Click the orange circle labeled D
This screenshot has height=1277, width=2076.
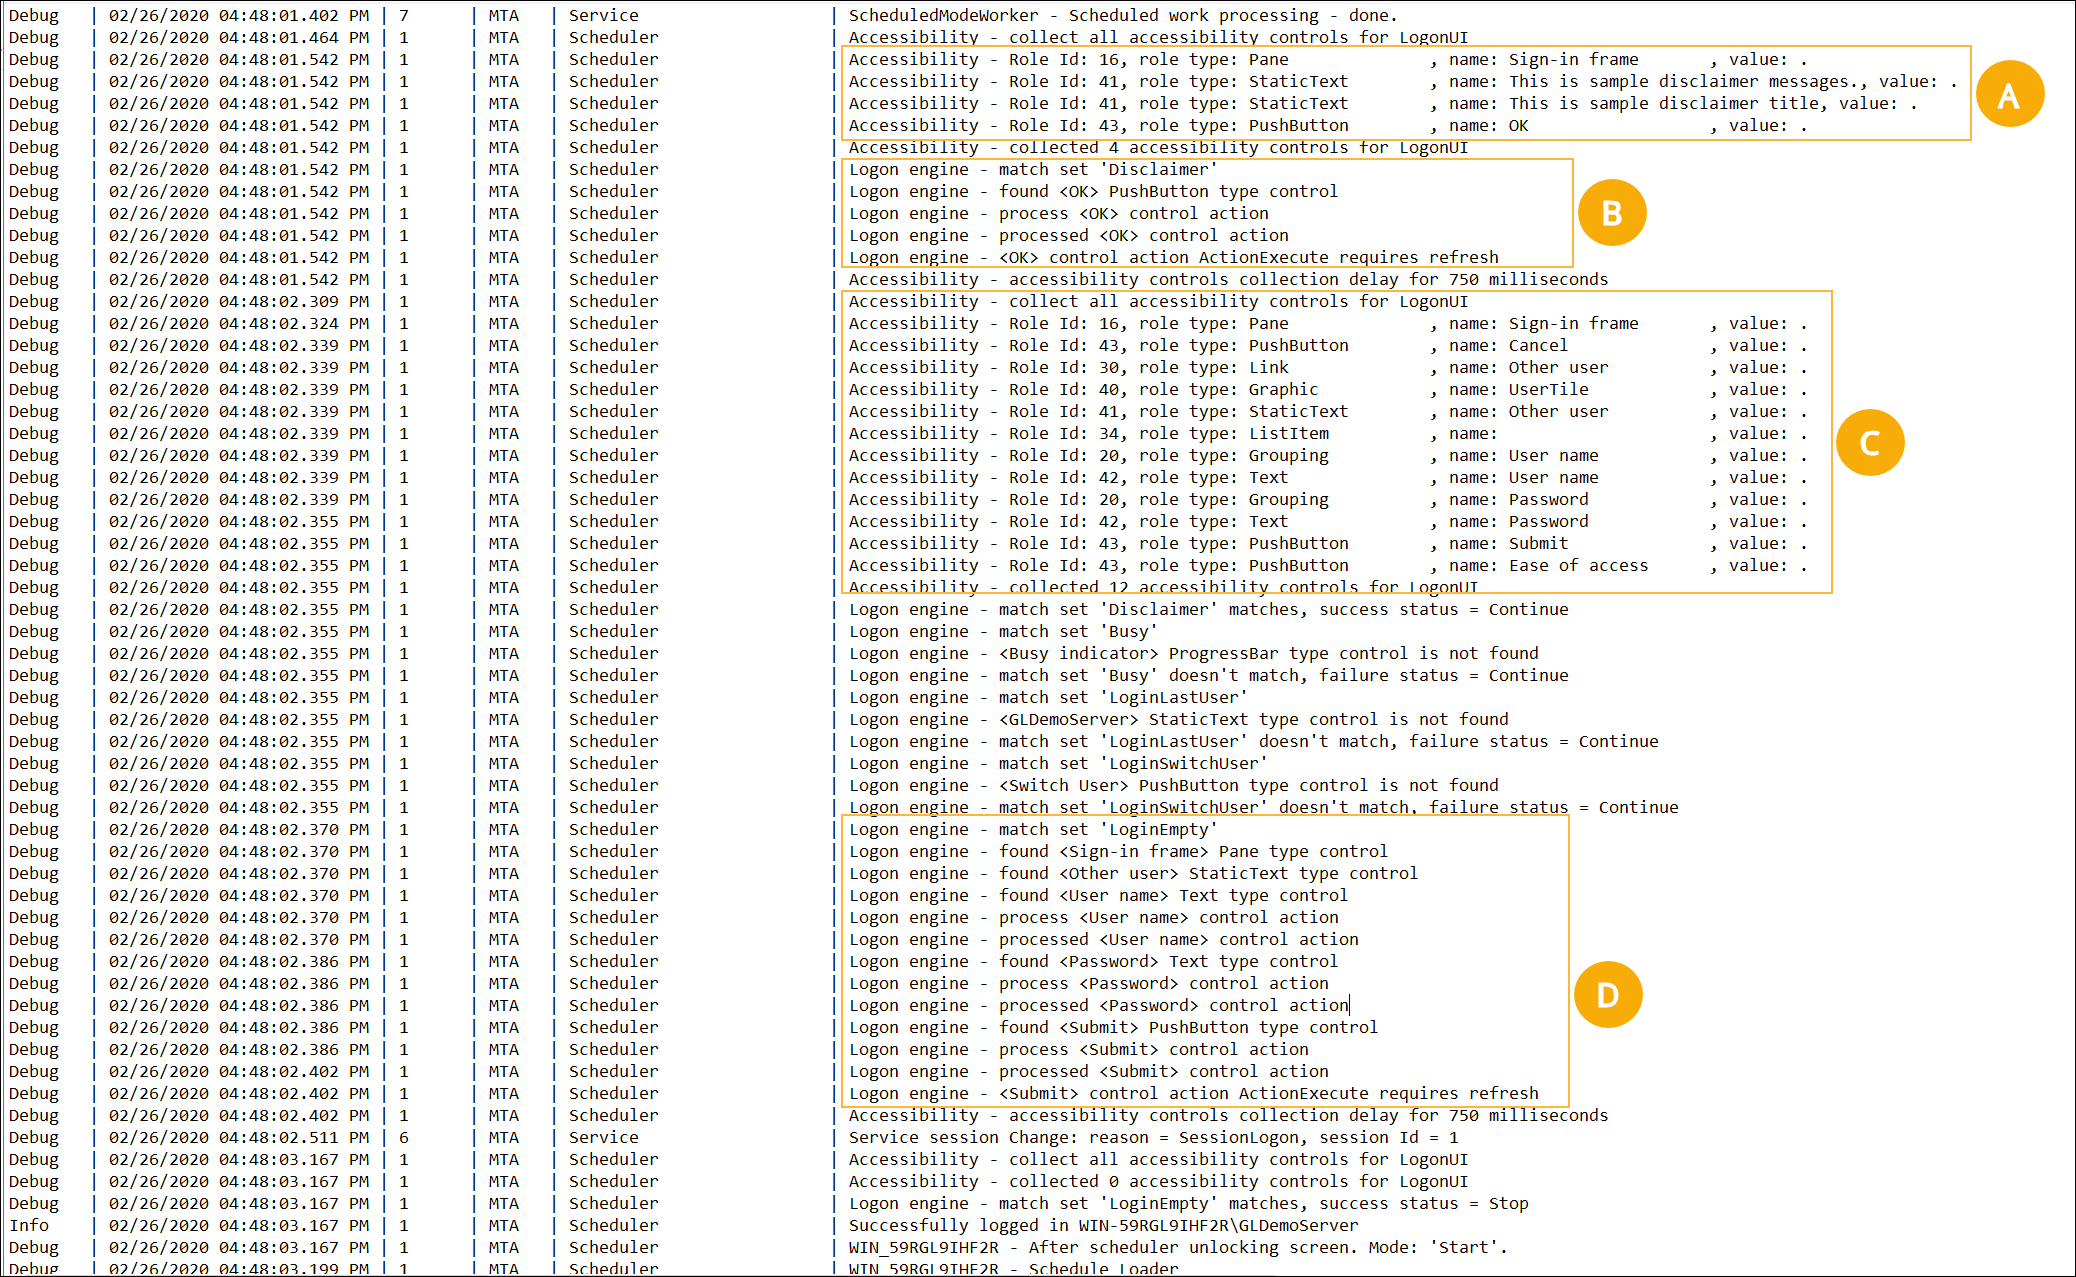(x=1607, y=995)
